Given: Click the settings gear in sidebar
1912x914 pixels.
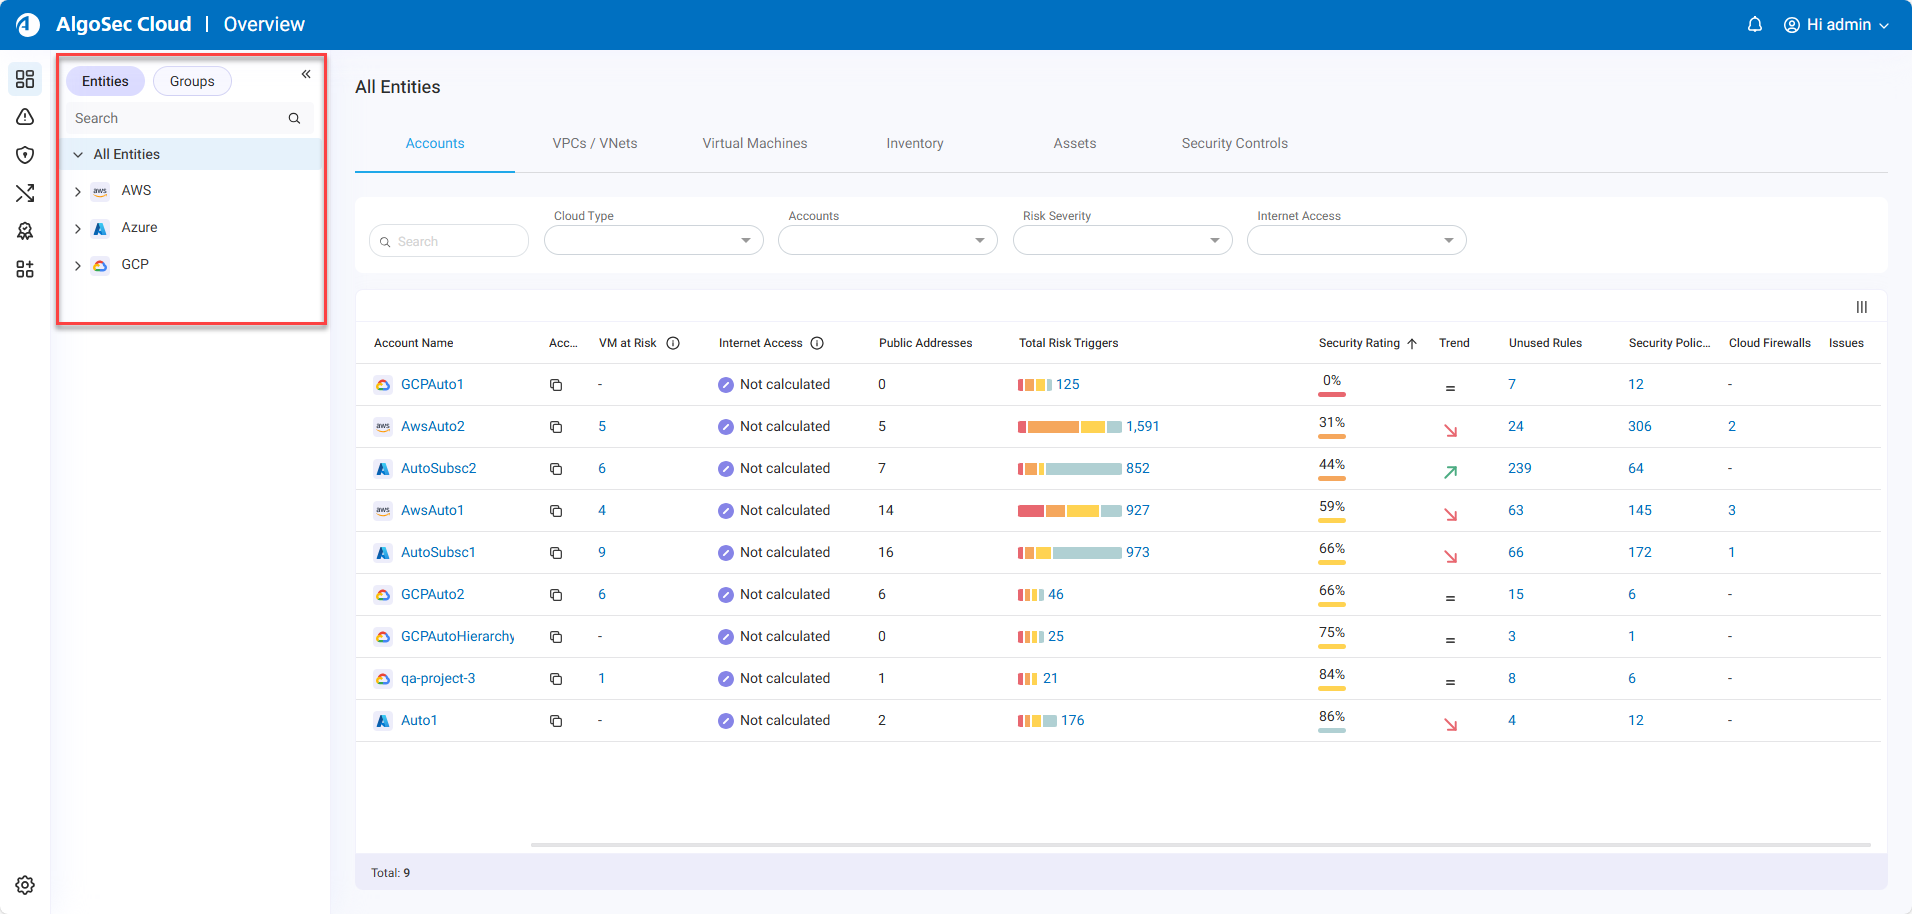Looking at the screenshot, I should click(25, 885).
